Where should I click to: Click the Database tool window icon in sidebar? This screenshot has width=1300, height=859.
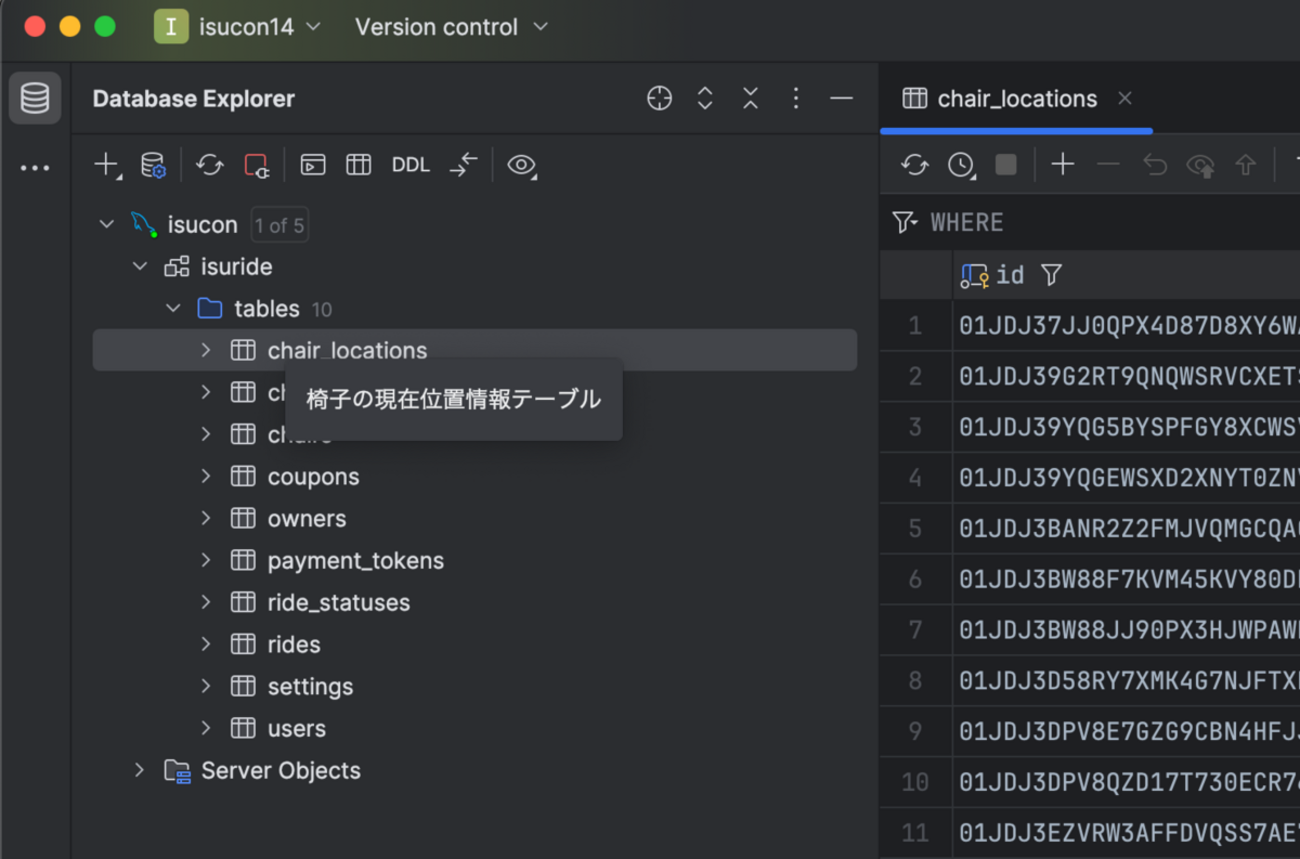tap(35, 98)
